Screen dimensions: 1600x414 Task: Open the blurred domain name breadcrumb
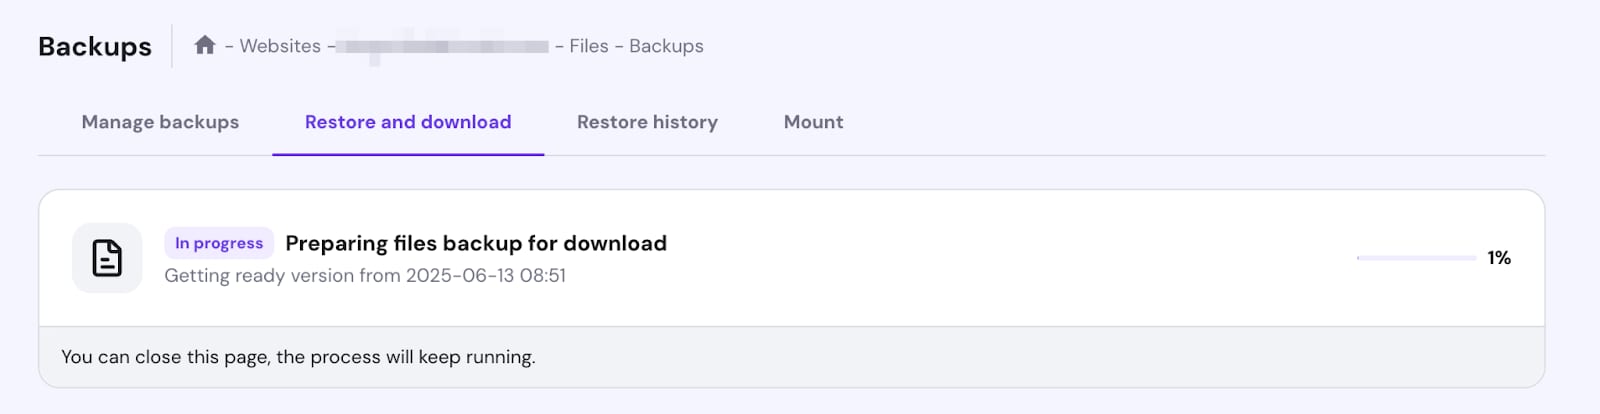(x=444, y=46)
